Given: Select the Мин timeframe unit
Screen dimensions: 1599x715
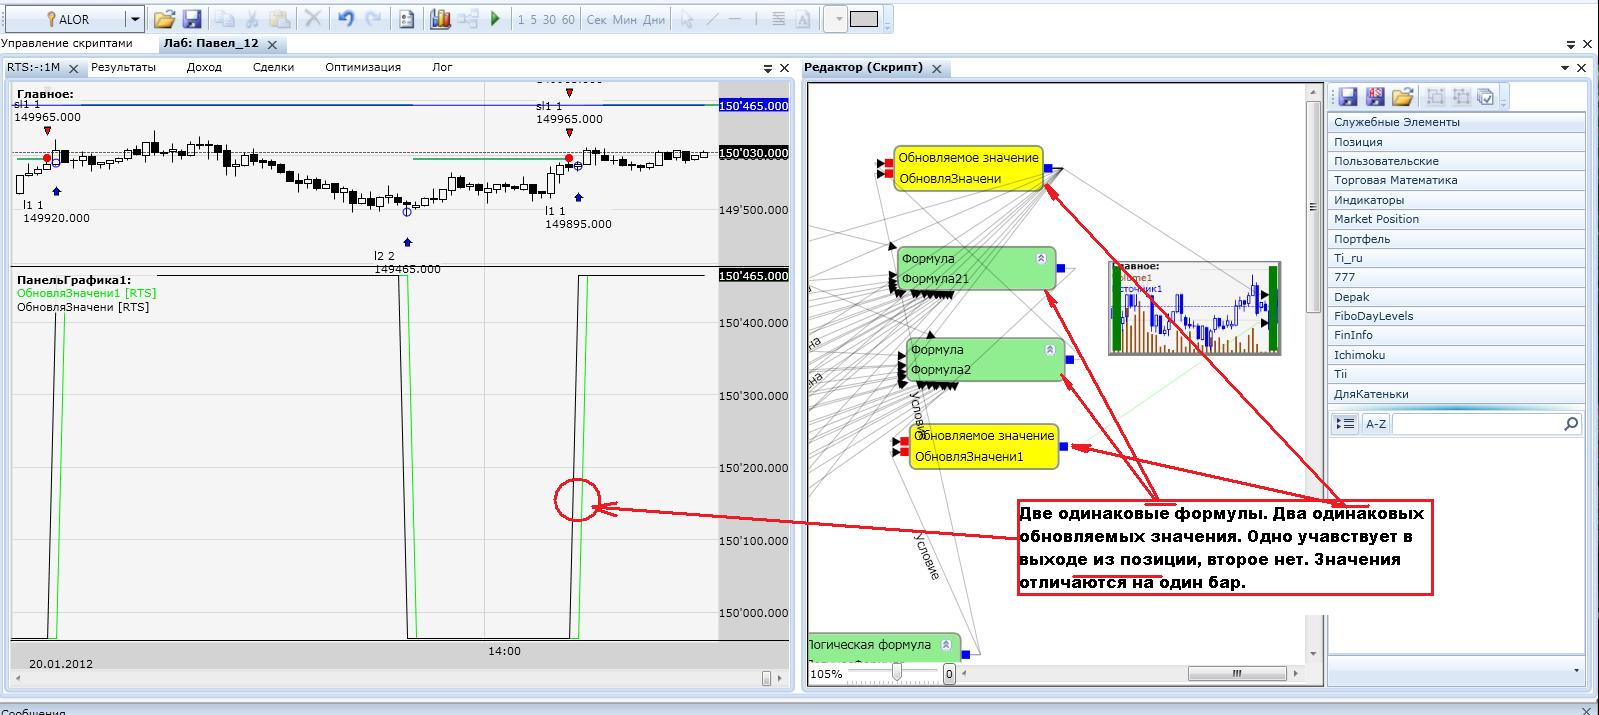Looking at the screenshot, I should pyautogui.click(x=624, y=19).
